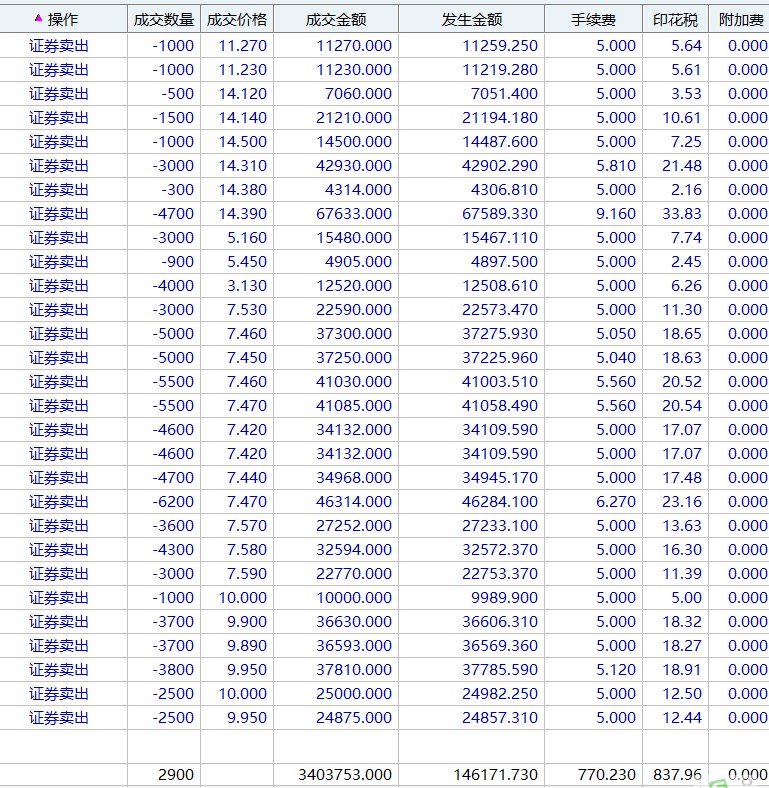This screenshot has height=788, width=769.
Task: Click the price cell 3.130
Action: (x=246, y=285)
